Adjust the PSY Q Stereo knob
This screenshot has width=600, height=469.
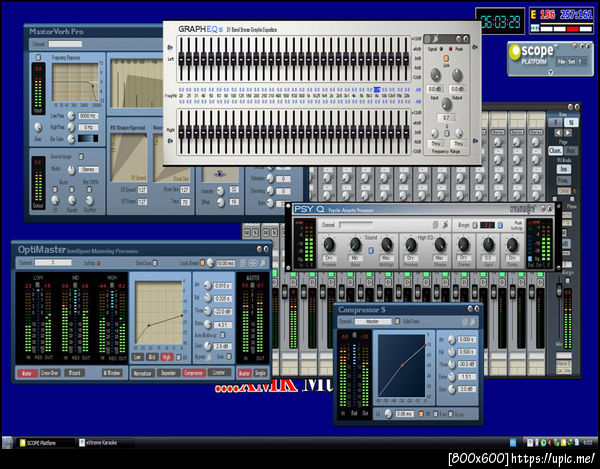click(x=464, y=244)
